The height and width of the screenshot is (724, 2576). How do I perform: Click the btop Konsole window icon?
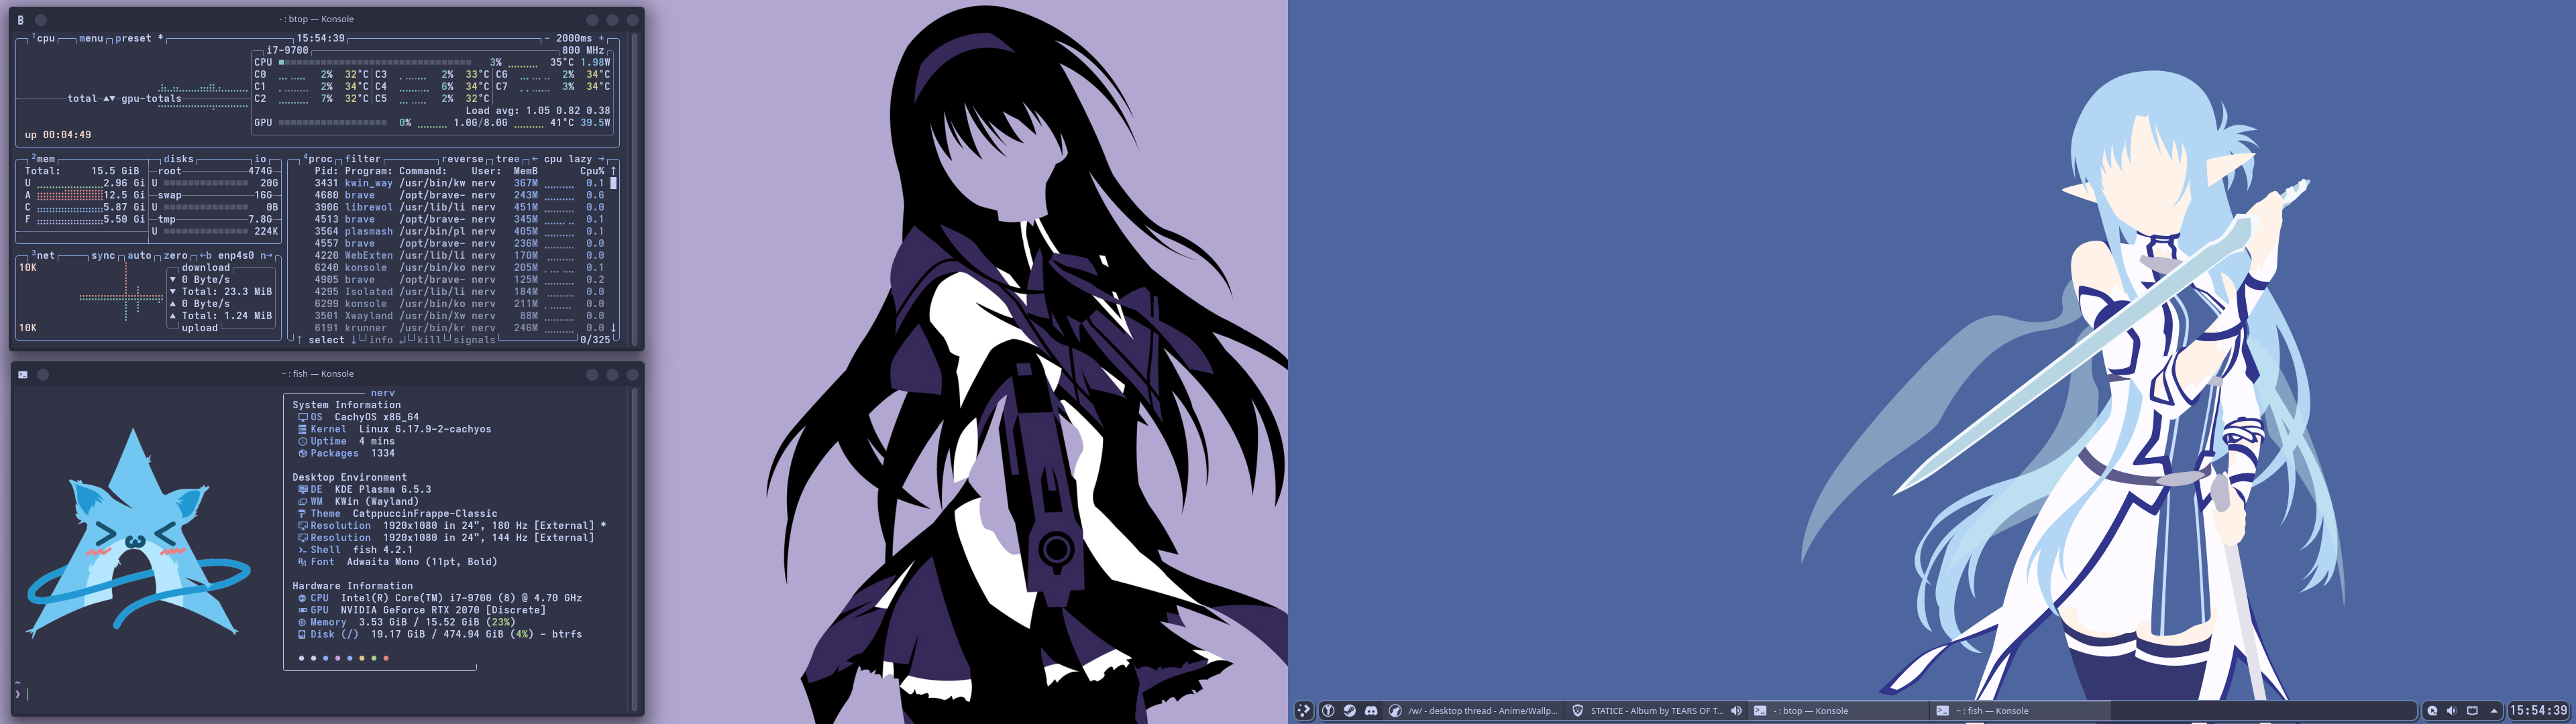21,20
